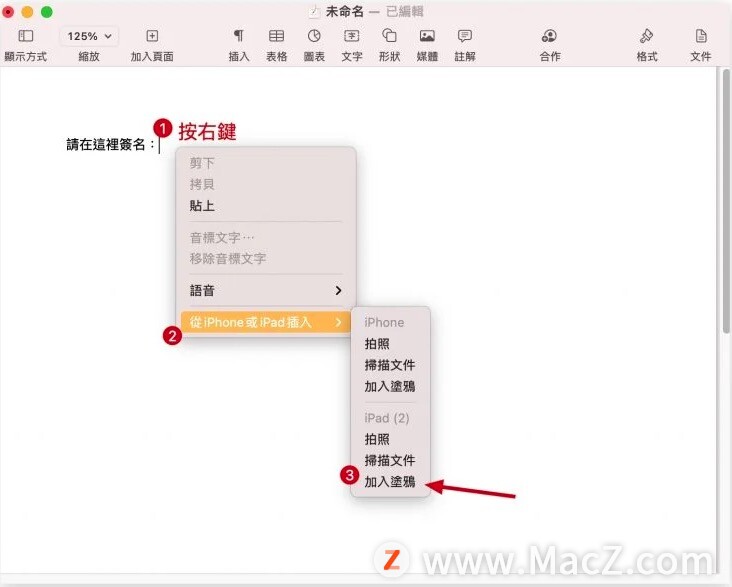Click the vertical scrollbar of the document
The width and height of the screenshot is (732, 587).
click(x=725, y=201)
